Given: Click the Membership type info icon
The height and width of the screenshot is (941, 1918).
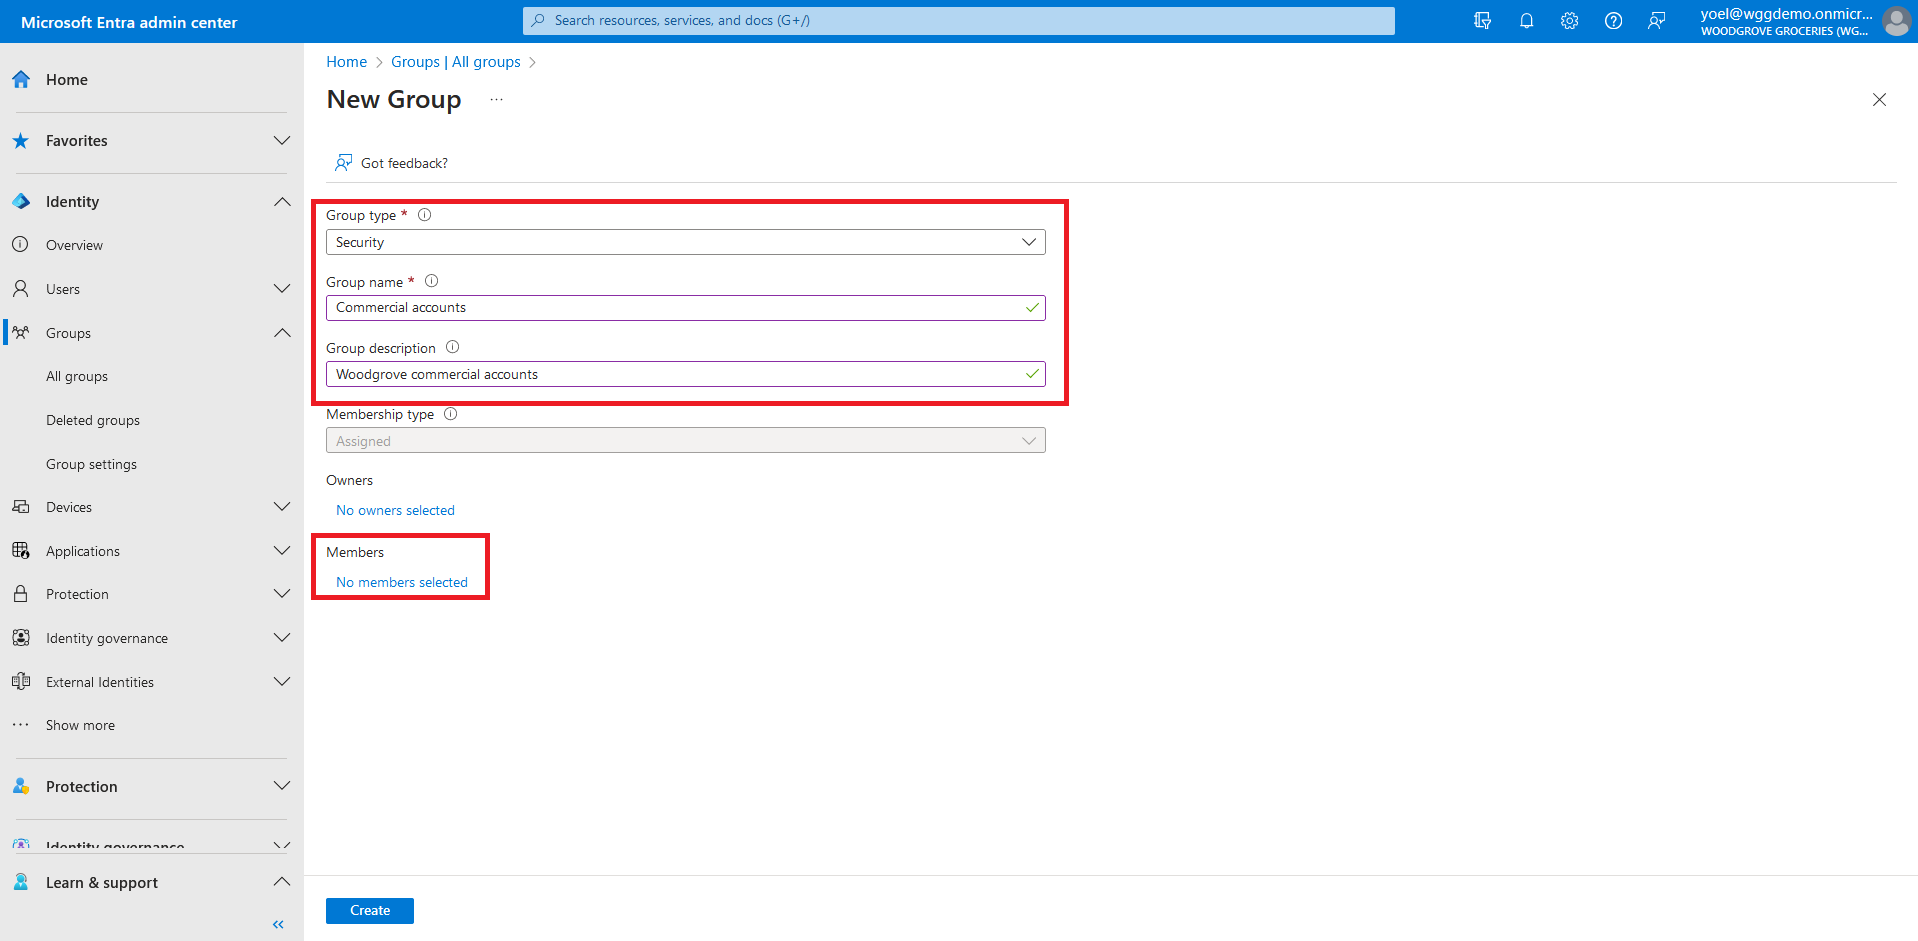Looking at the screenshot, I should click(x=450, y=414).
